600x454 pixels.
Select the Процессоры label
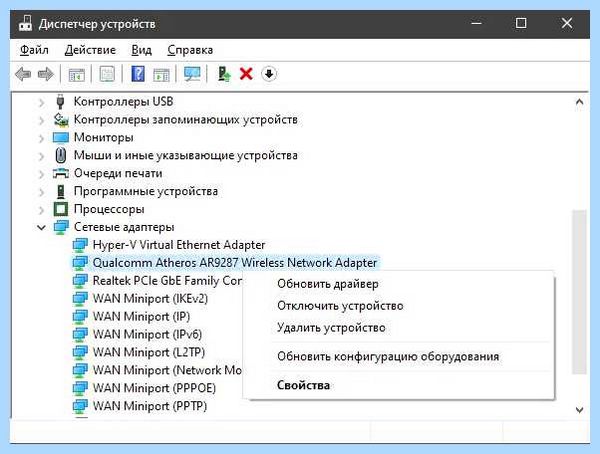(x=109, y=209)
